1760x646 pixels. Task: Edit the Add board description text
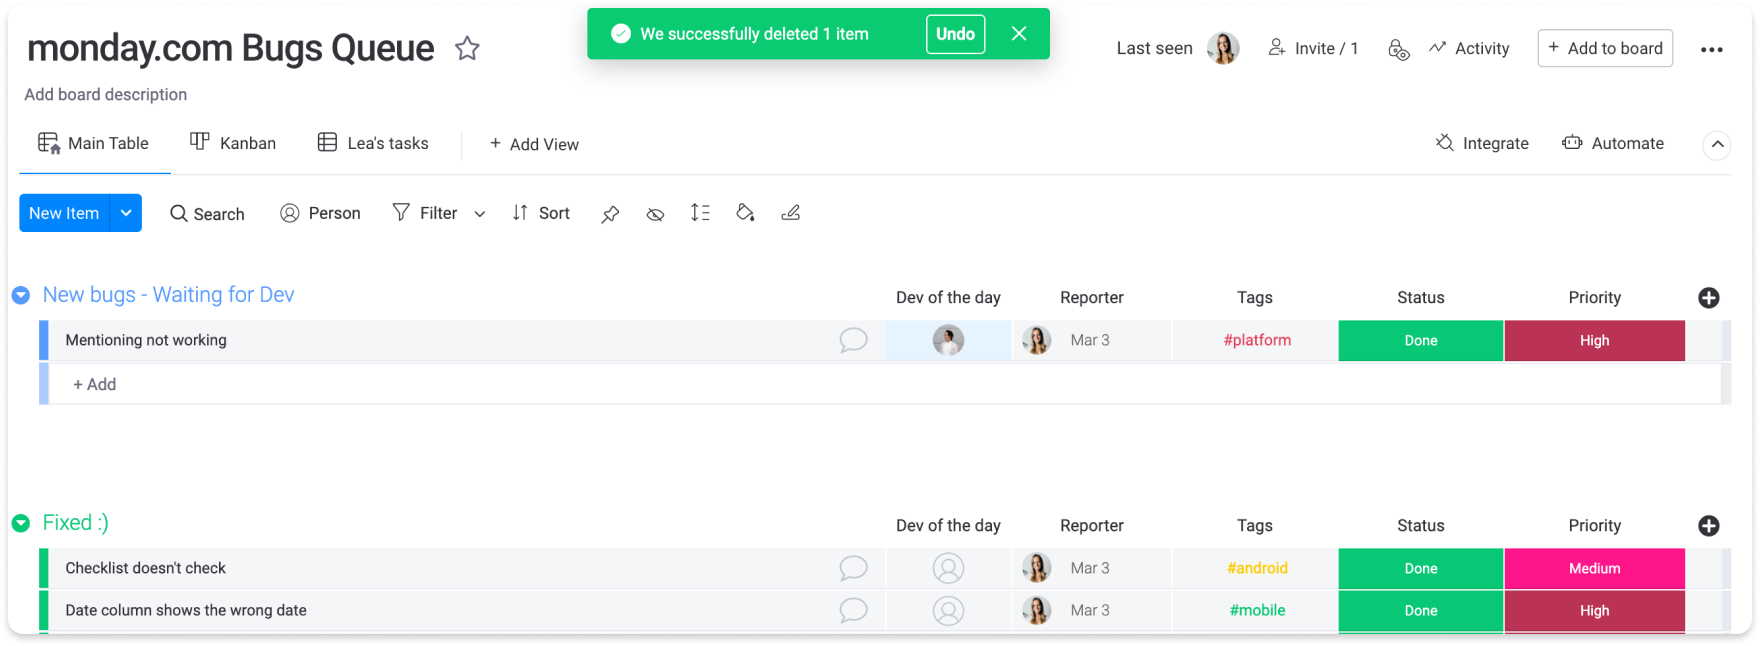[106, 94]
